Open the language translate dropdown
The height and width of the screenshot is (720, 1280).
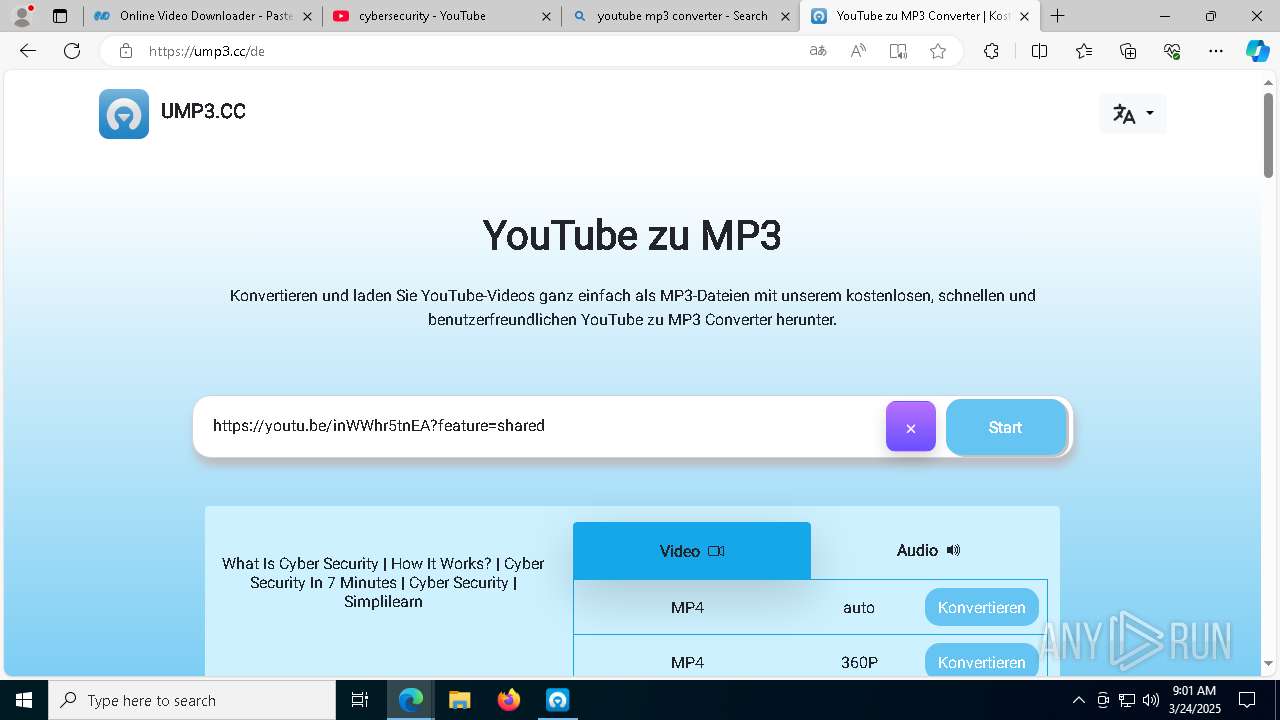[1133, 114]
